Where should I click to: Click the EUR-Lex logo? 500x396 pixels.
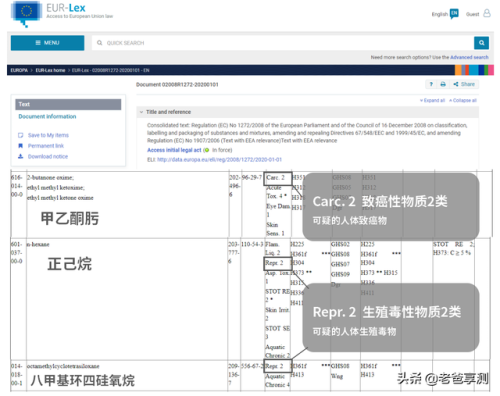(62, 13)
